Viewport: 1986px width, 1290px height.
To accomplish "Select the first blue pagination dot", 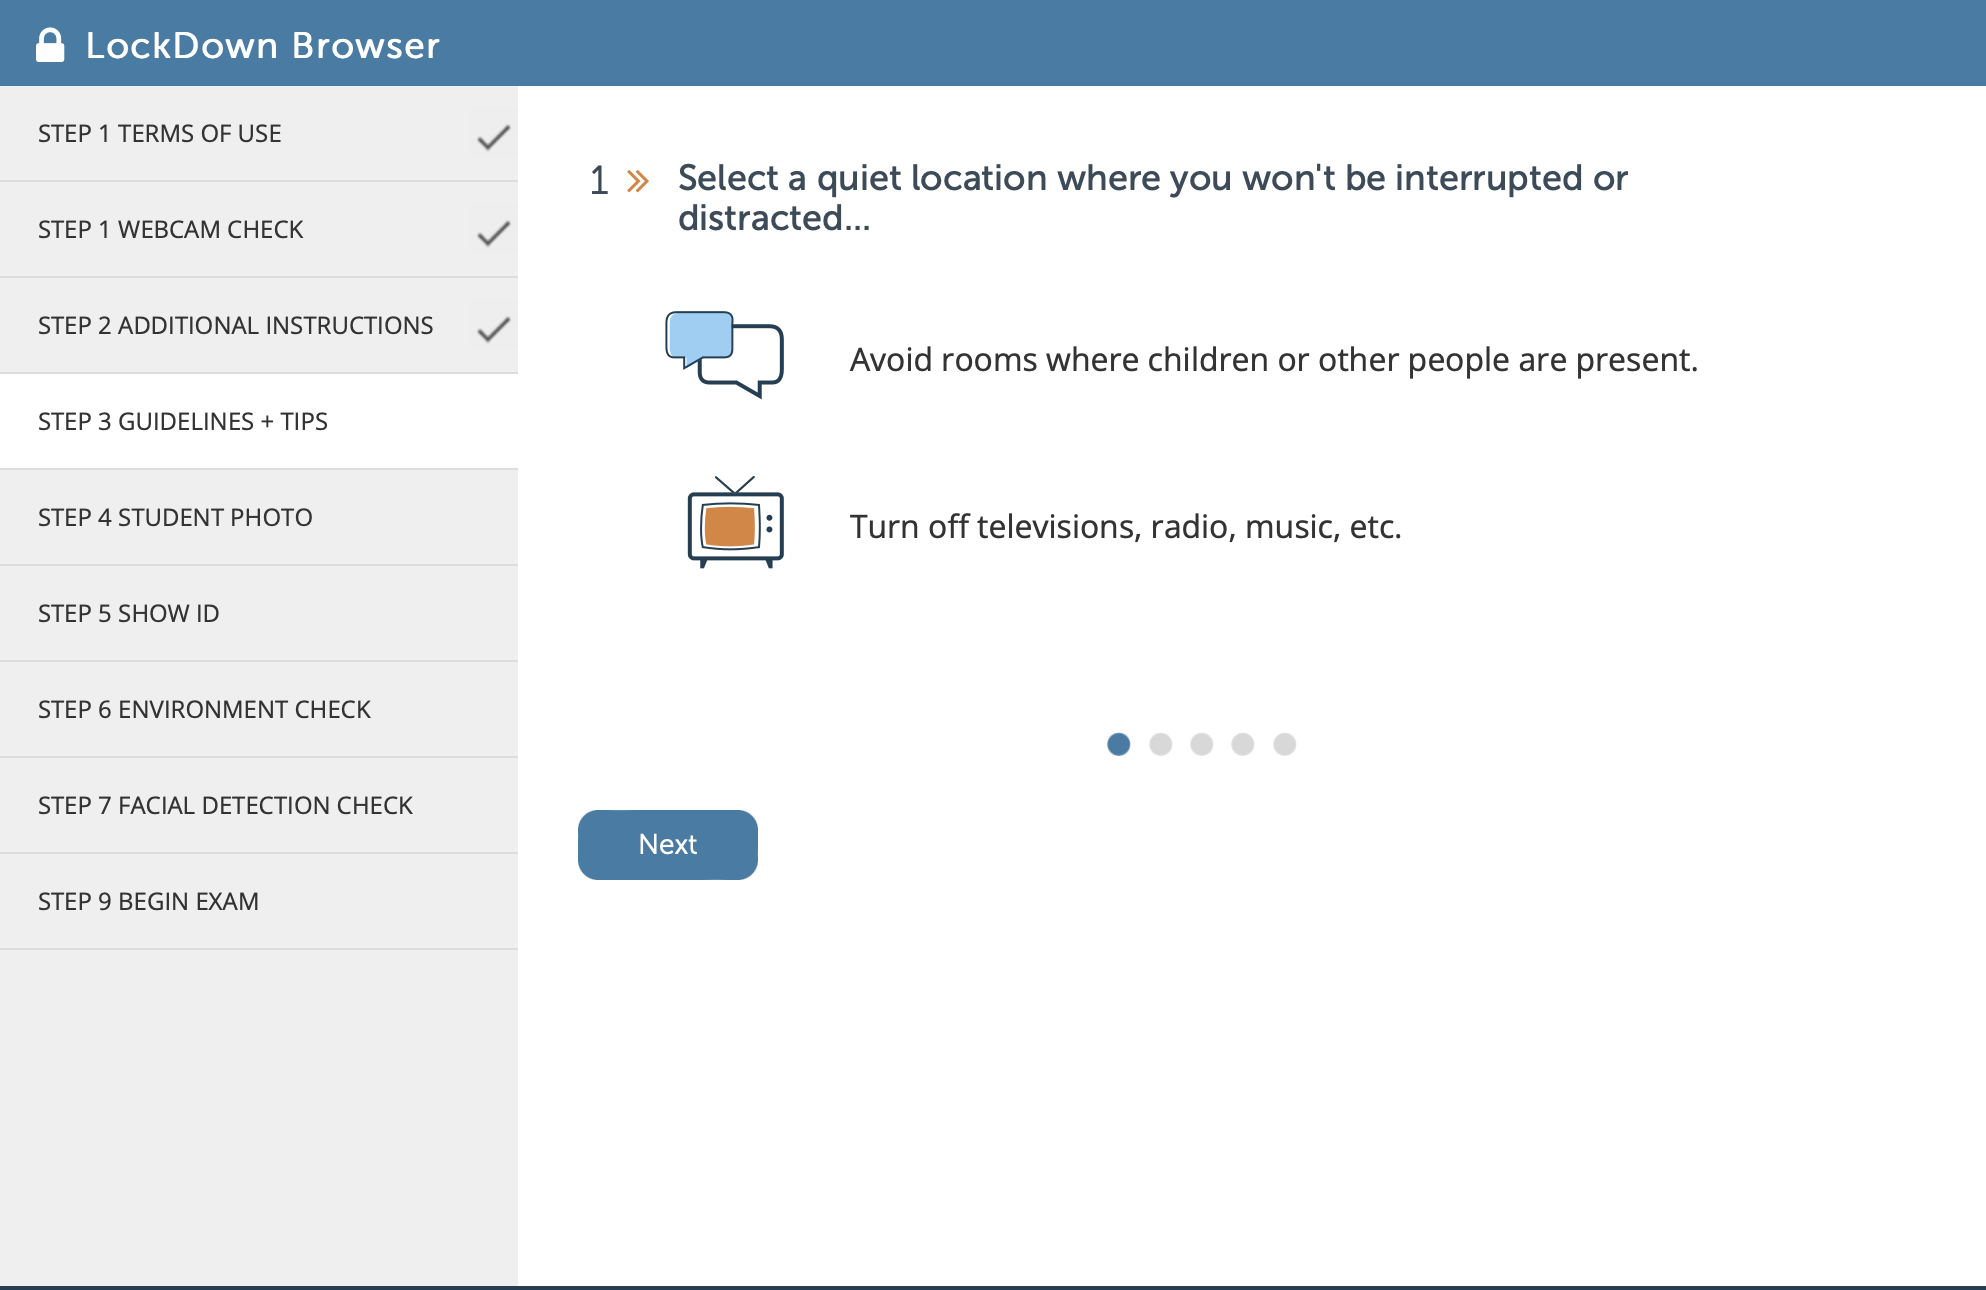I will click(x=1119, y=744).
